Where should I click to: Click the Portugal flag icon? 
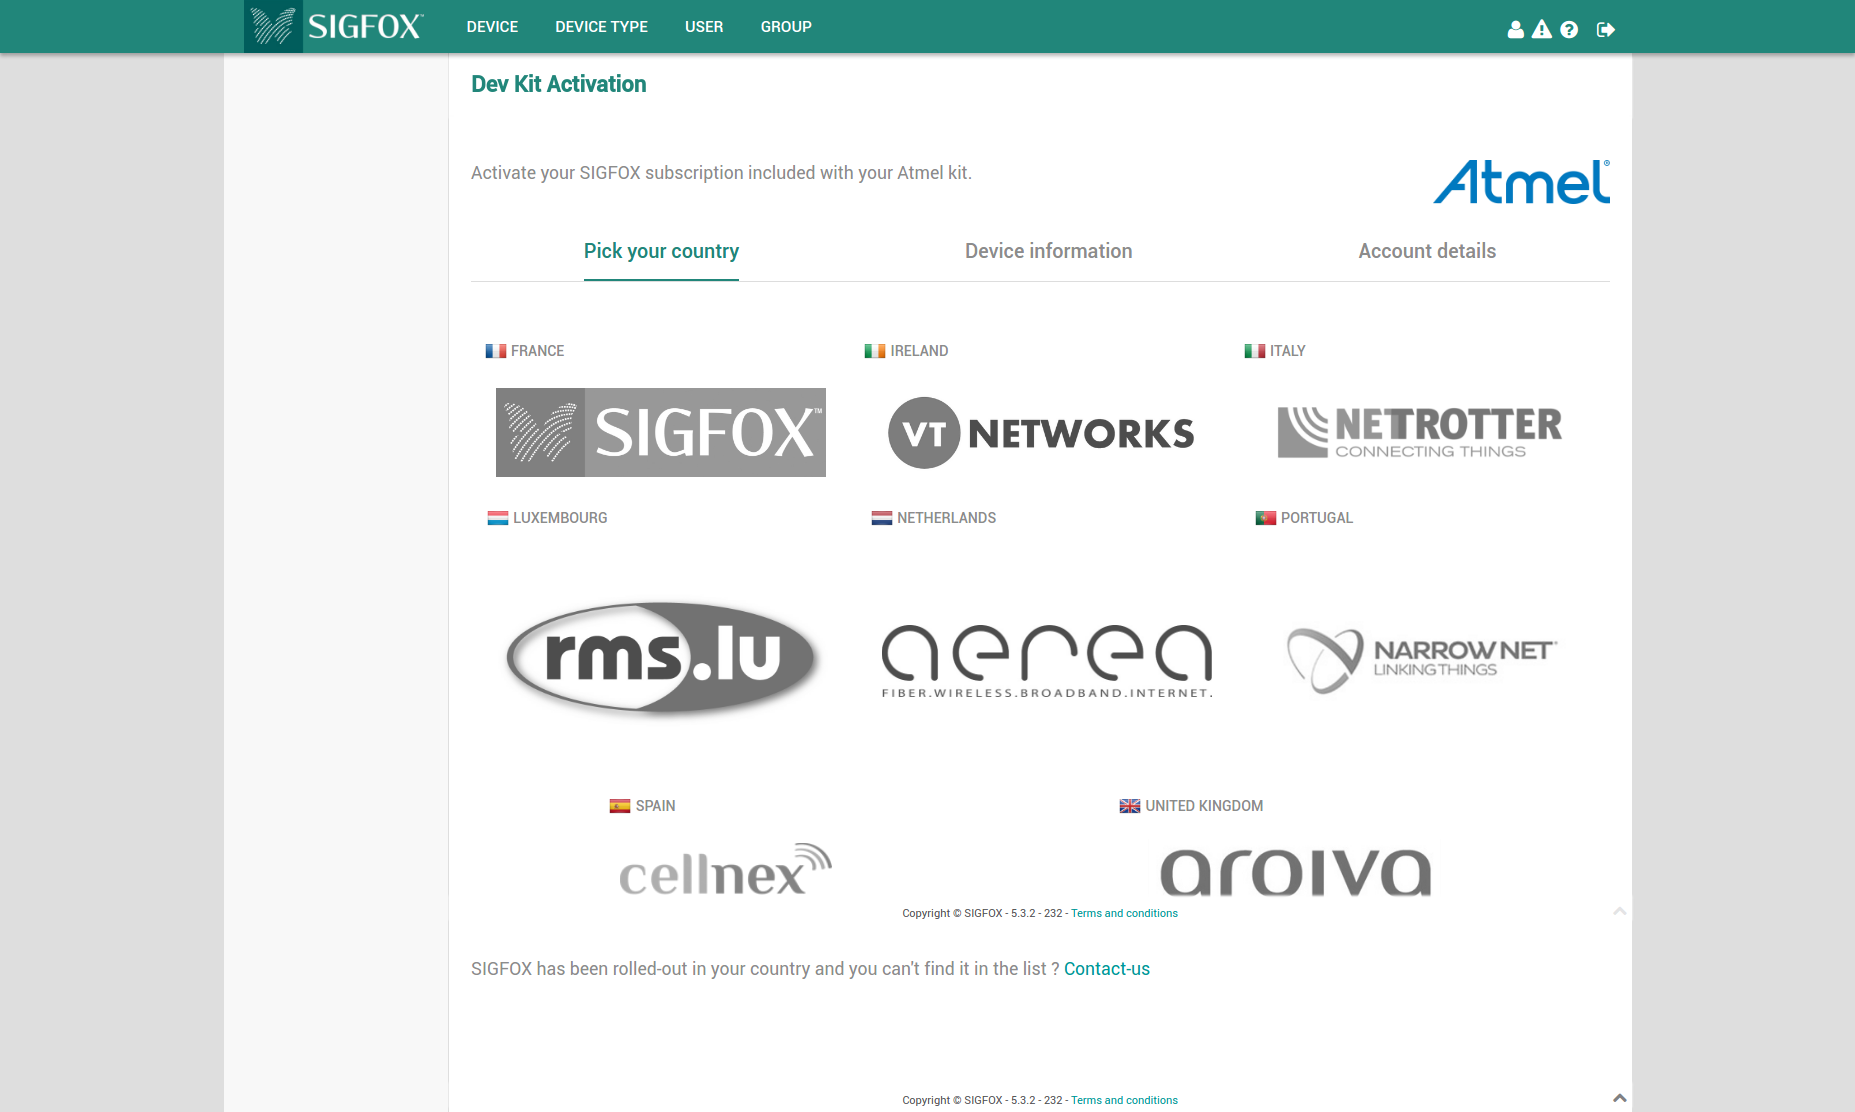[x=1266, y=518]
